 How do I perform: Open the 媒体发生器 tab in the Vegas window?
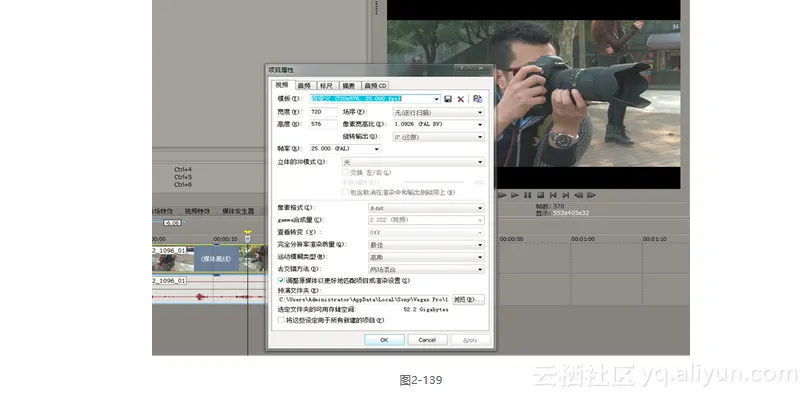238,211
